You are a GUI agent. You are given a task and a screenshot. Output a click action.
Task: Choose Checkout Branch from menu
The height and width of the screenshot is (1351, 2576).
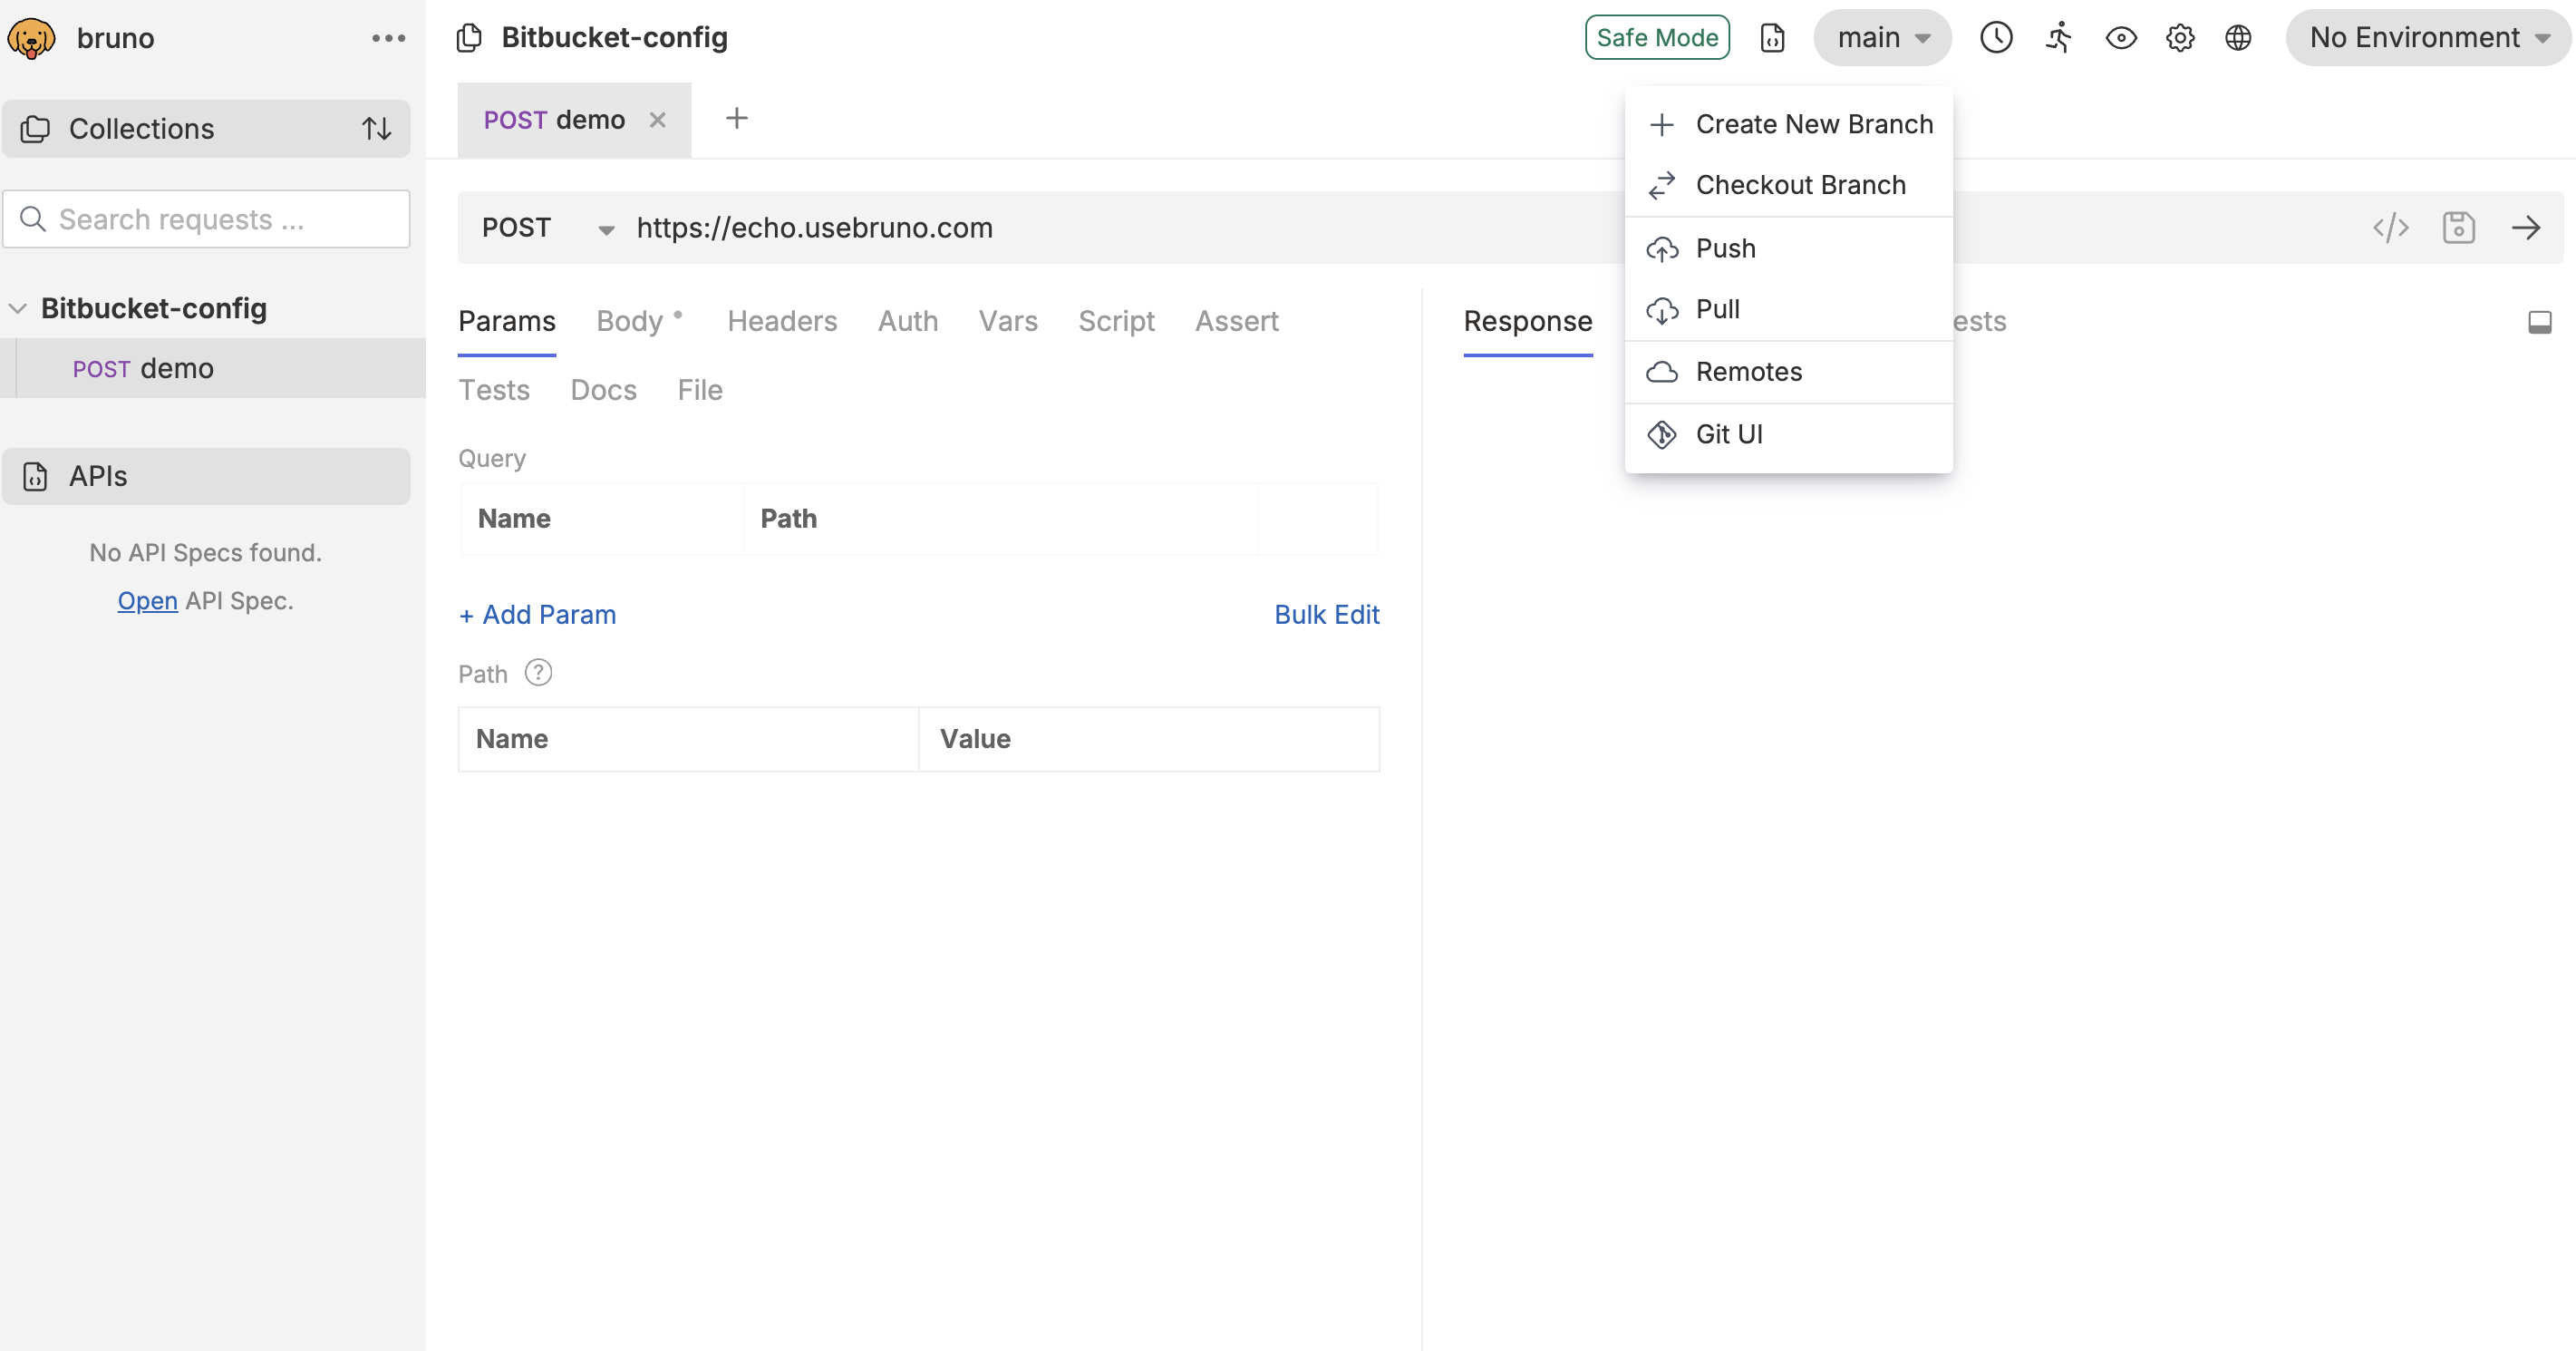pyautogui.click(x=1789, y=185)
